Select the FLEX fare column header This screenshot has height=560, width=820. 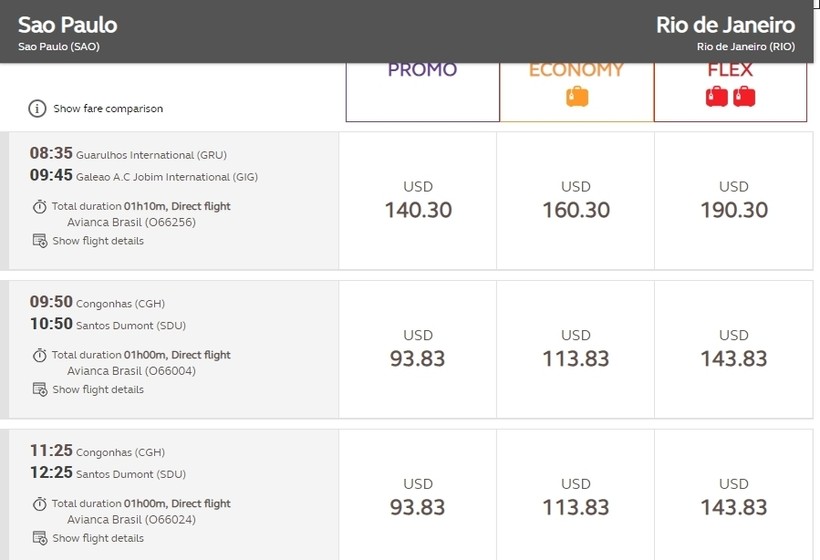[731, 92]
